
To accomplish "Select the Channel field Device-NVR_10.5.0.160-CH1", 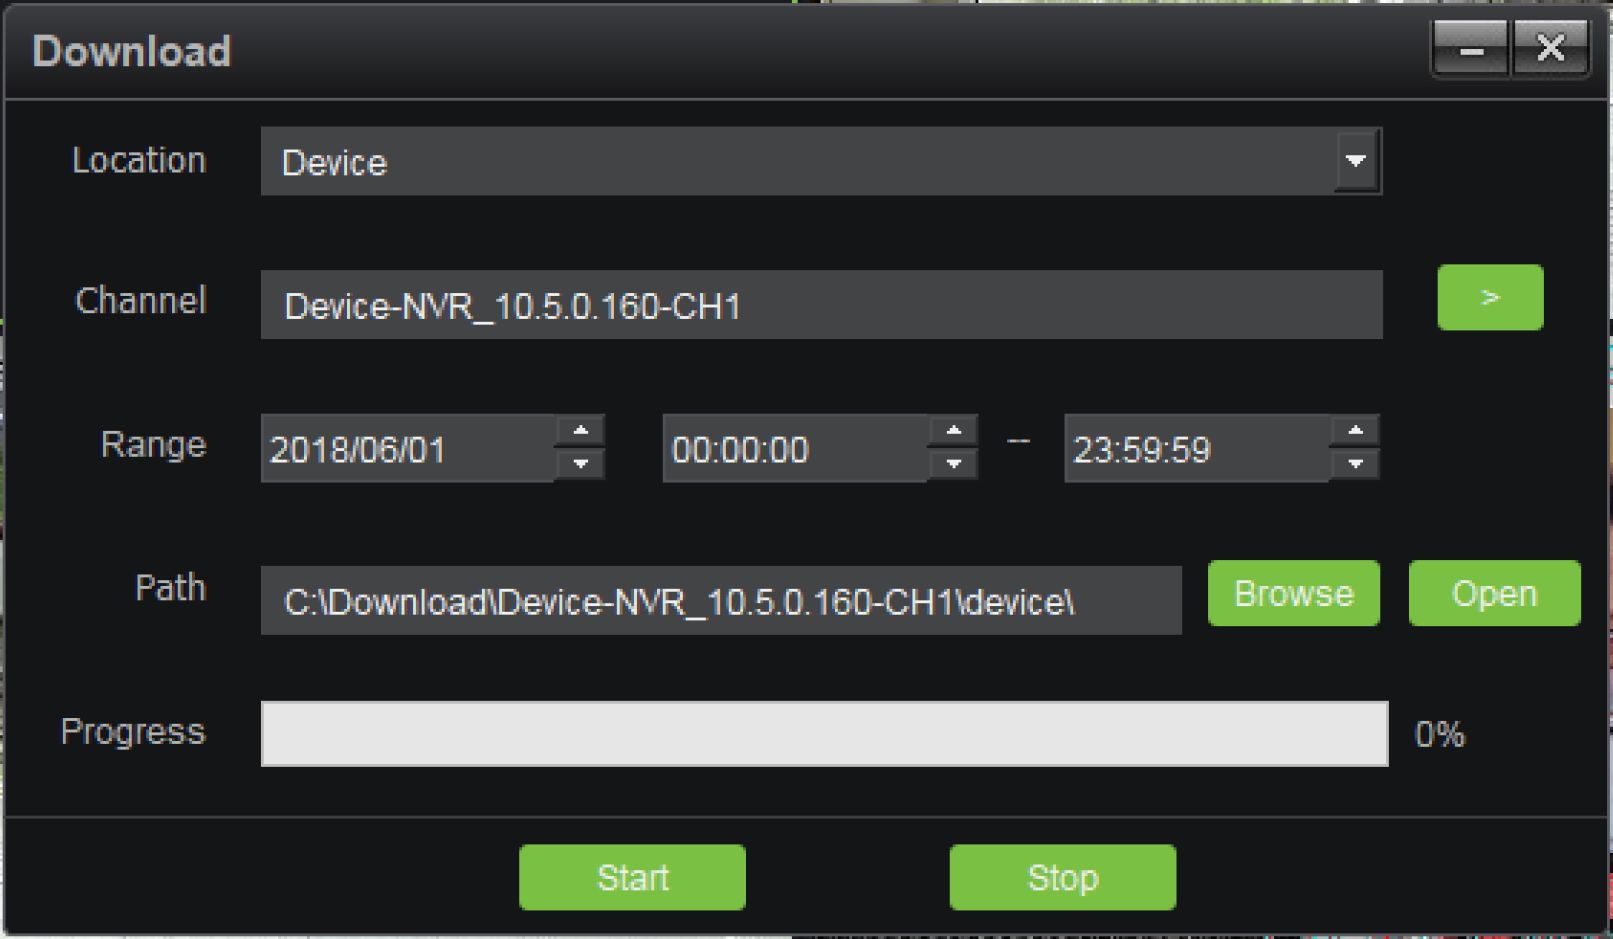I will coord(820,305).
